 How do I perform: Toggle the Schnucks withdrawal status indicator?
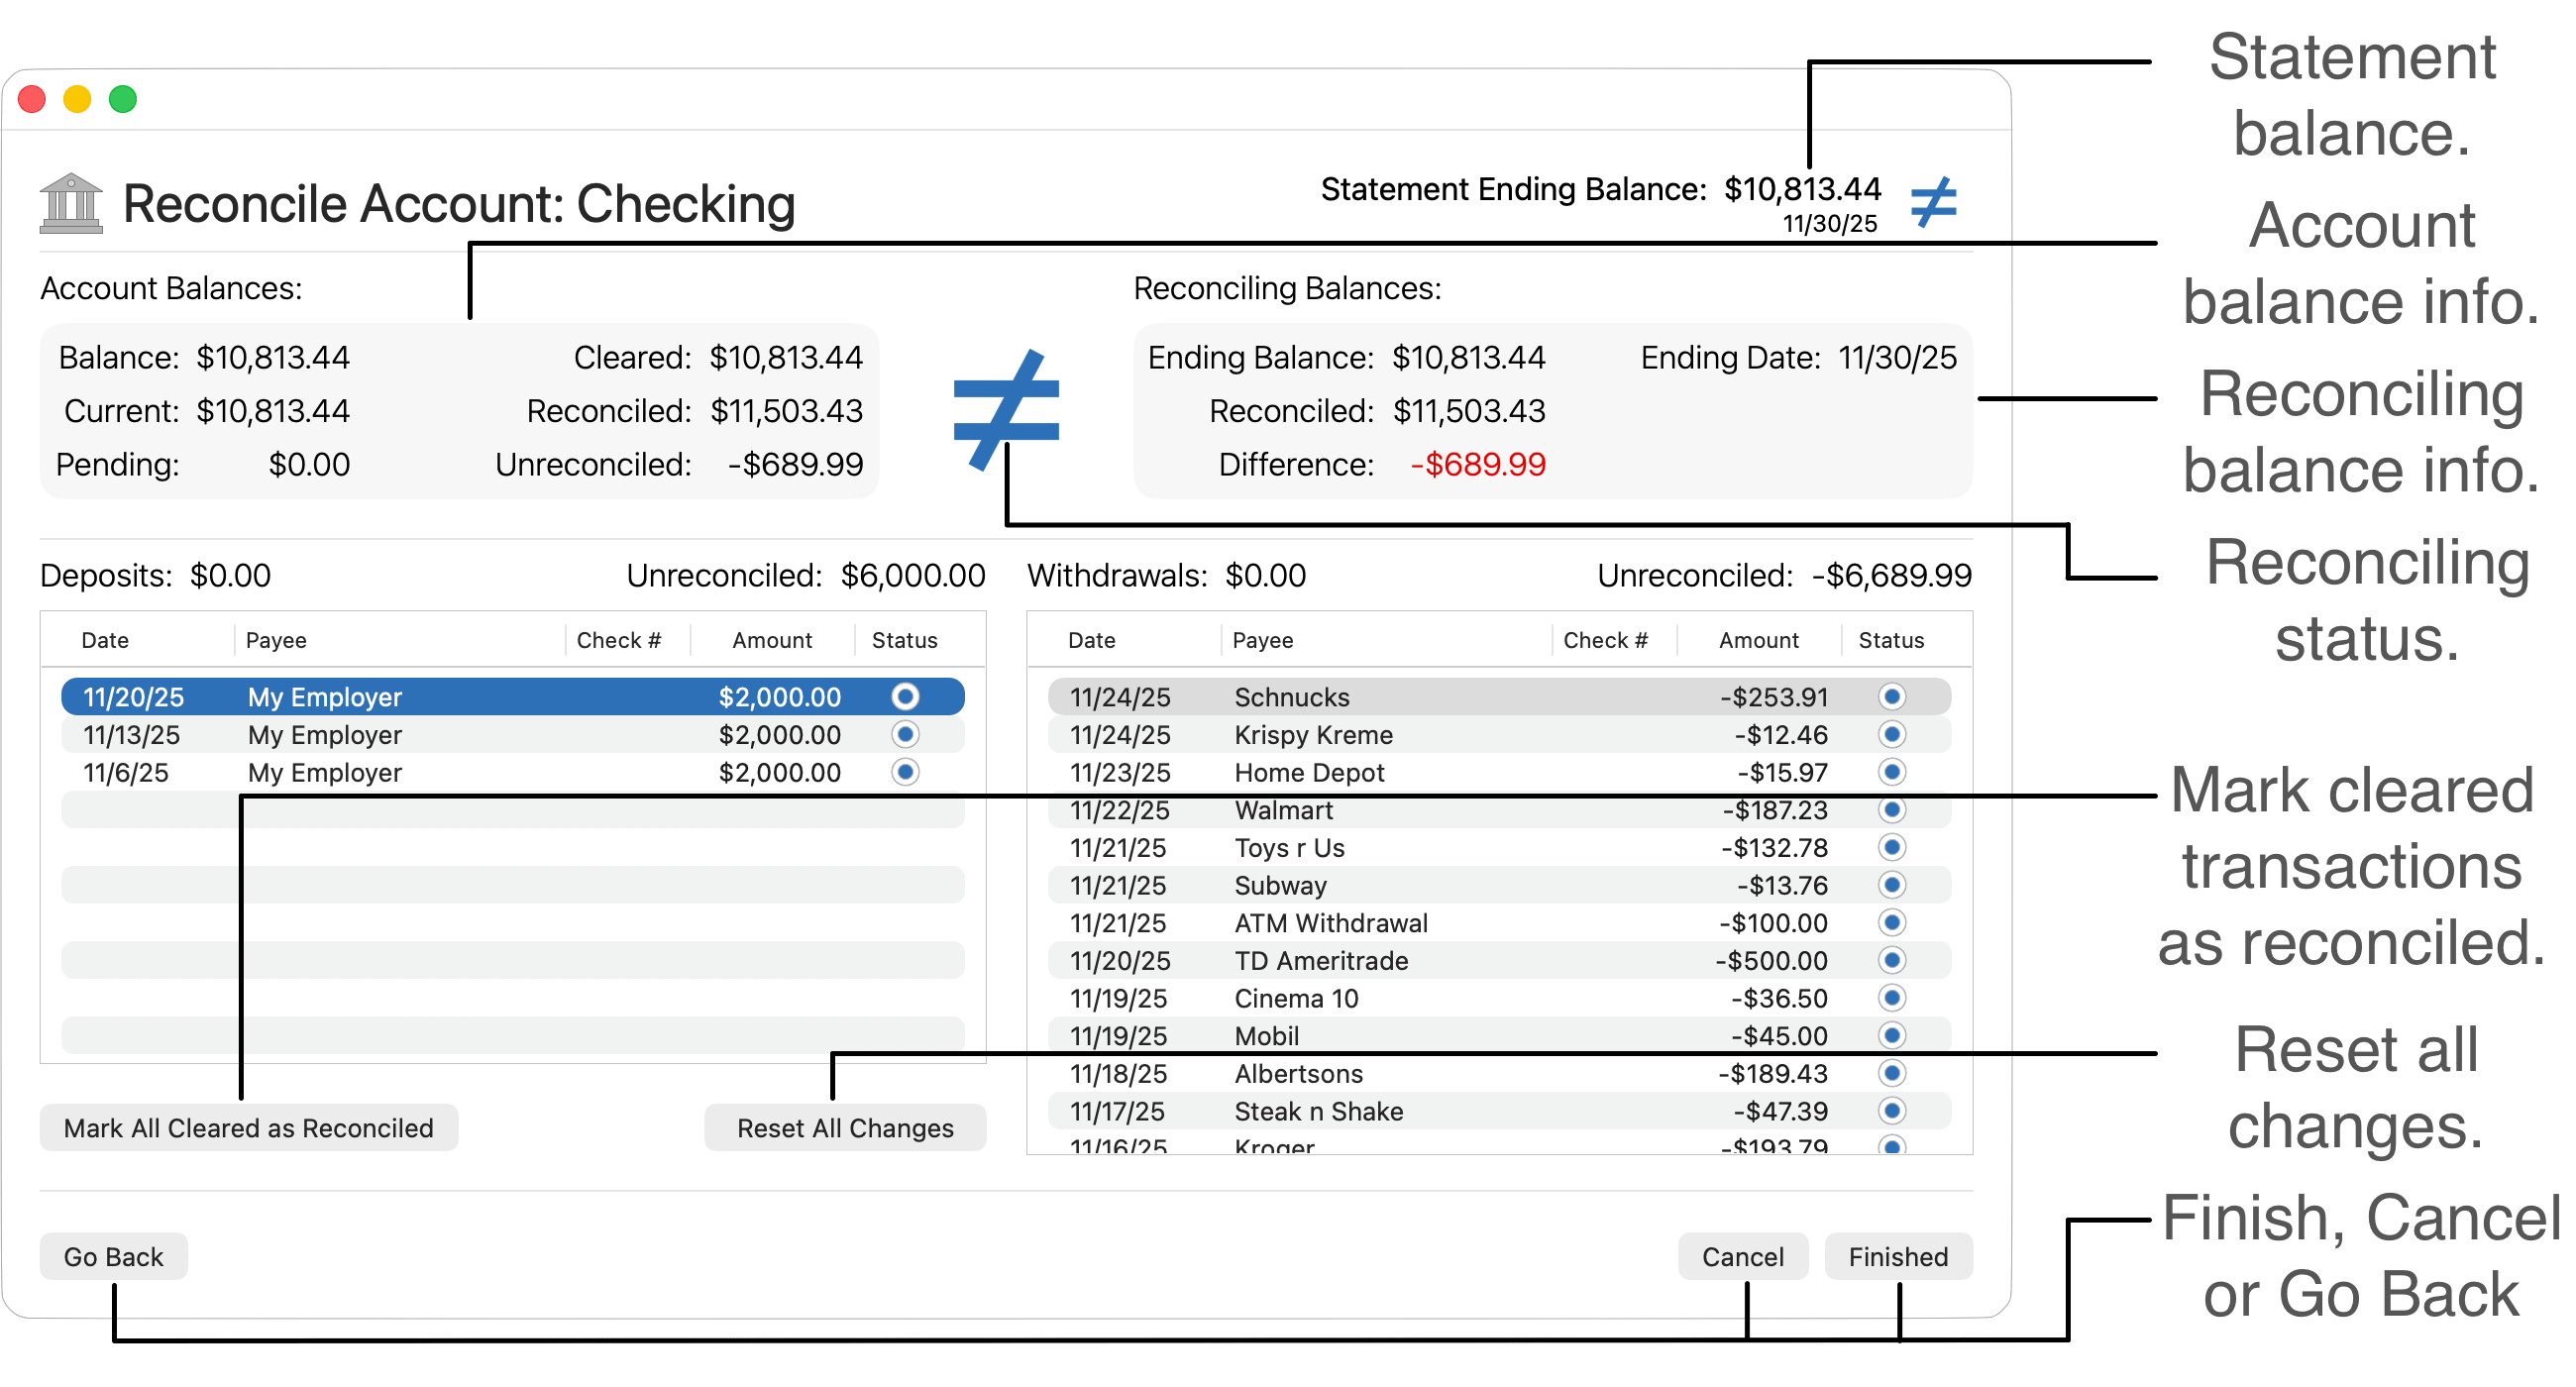coord(1890,696)
